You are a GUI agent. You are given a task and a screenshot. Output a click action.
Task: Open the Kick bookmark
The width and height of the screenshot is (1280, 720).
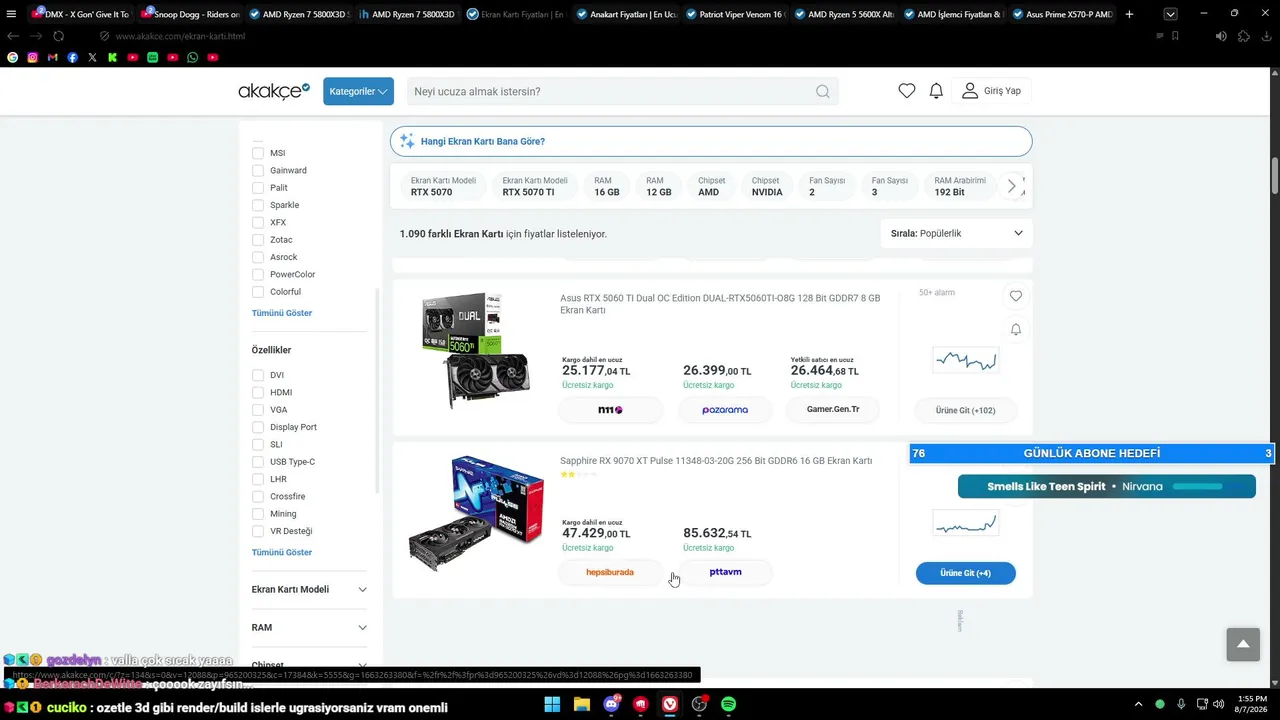coord(112,58)
